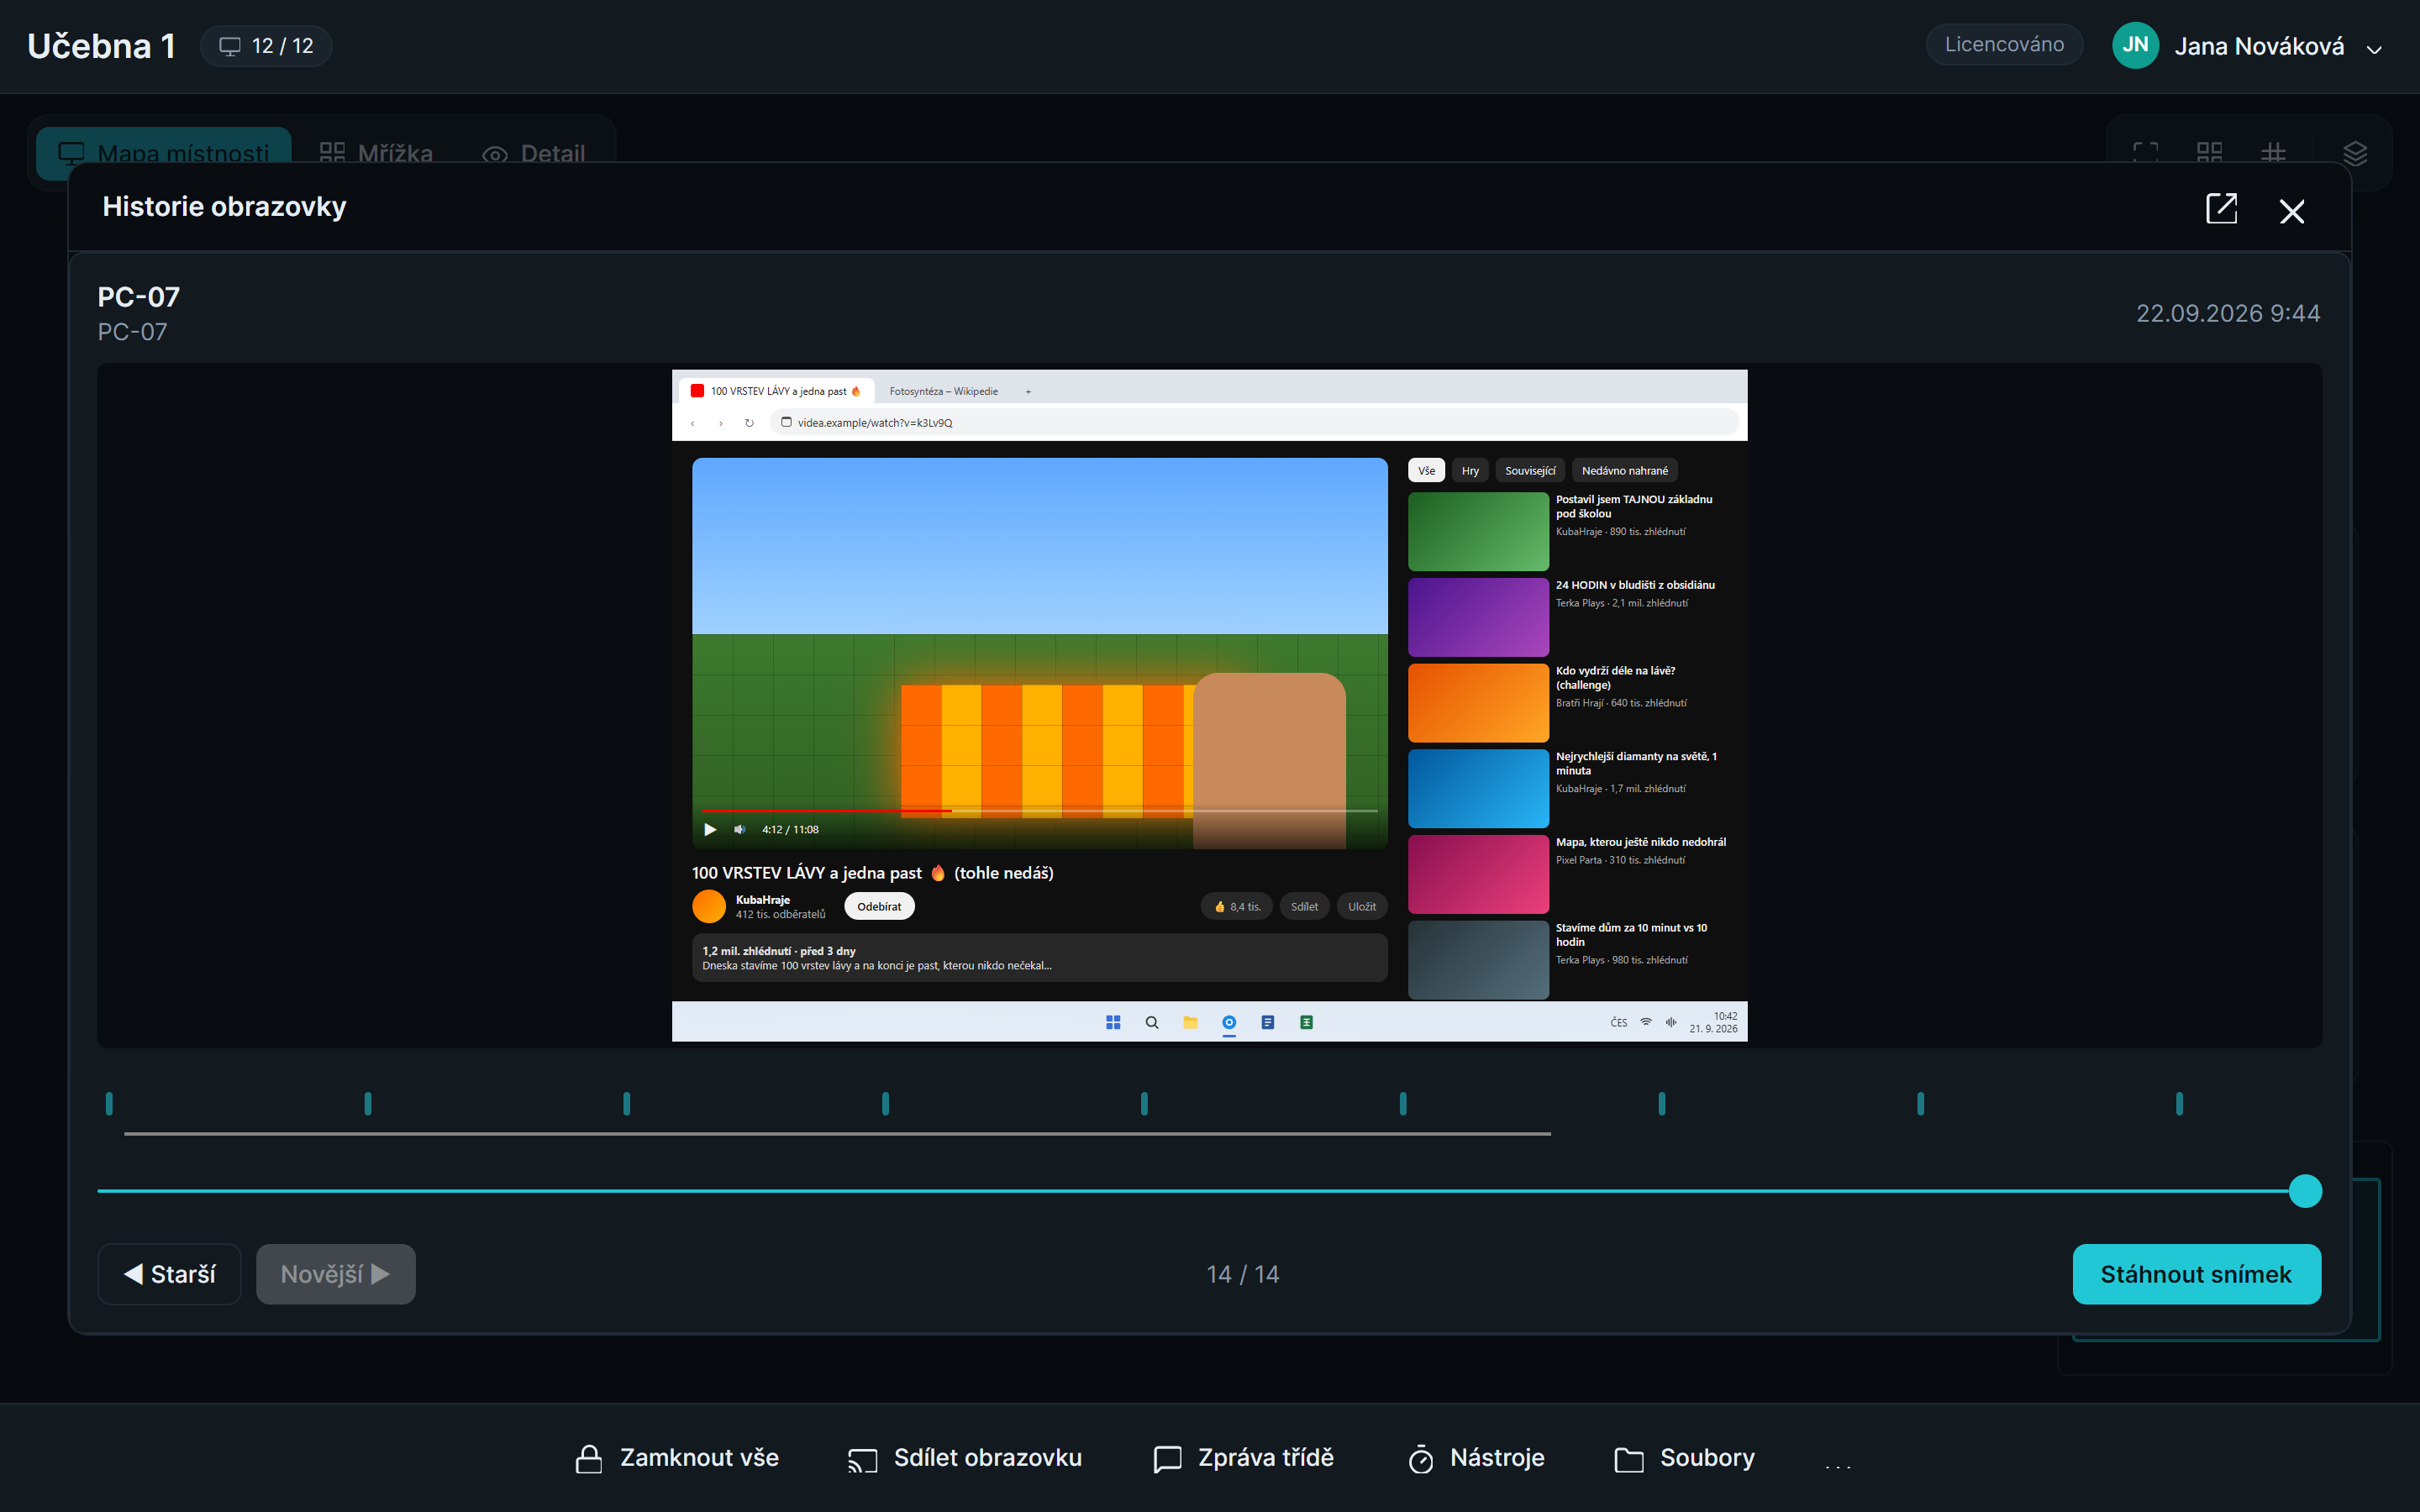Expand the Jana Nováková account menu

point(2248,46)
